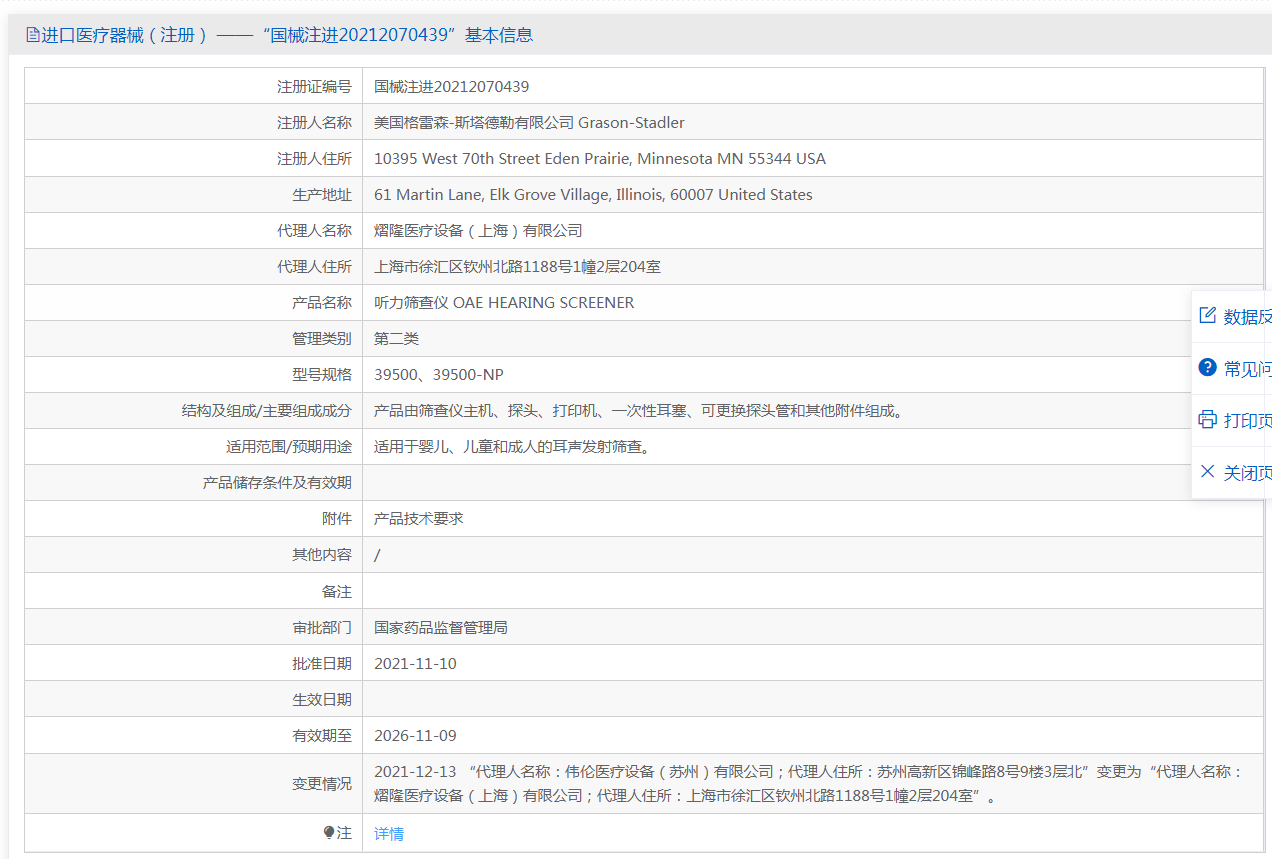The width and height of the screenshot is (1272, 859).
Task: Click the 审批部门 row label
Action: pos(322,628)
